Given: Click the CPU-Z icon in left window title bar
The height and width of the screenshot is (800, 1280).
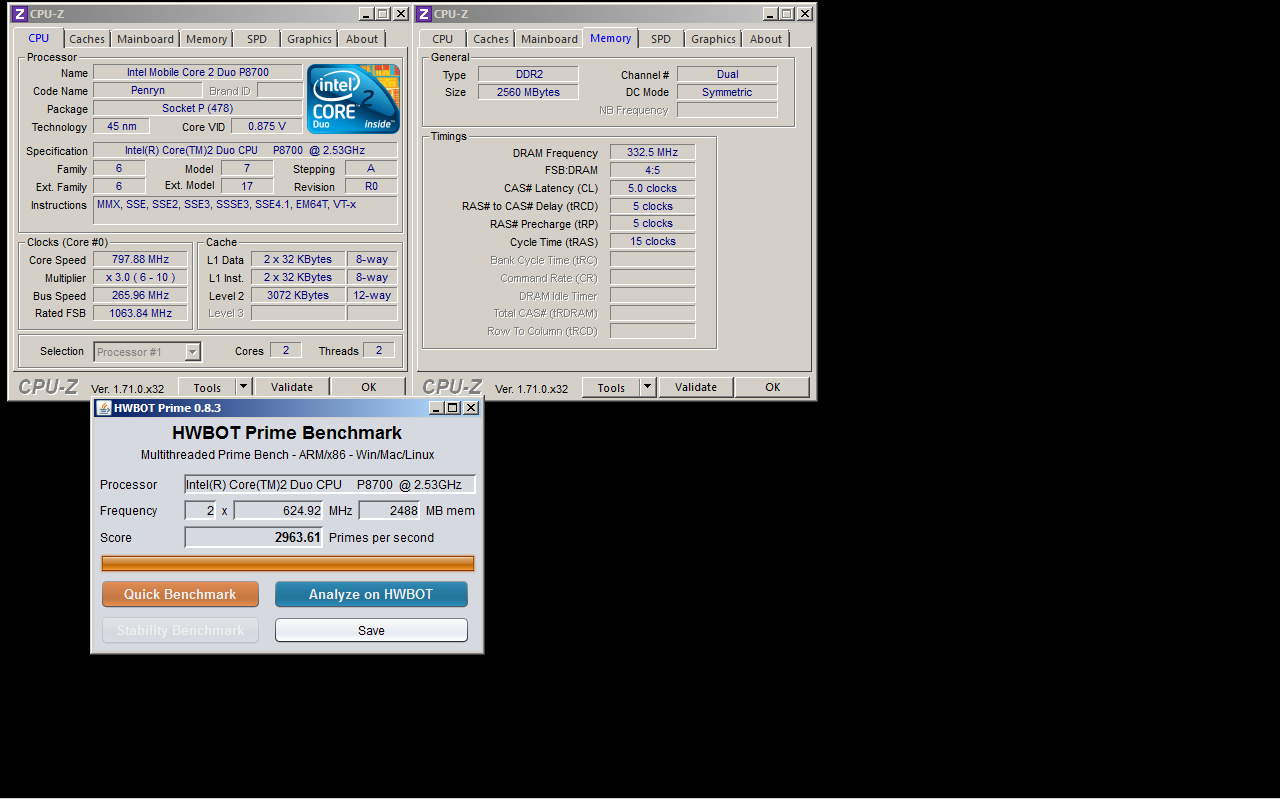Looking at the screenshot, I should 19,14.
